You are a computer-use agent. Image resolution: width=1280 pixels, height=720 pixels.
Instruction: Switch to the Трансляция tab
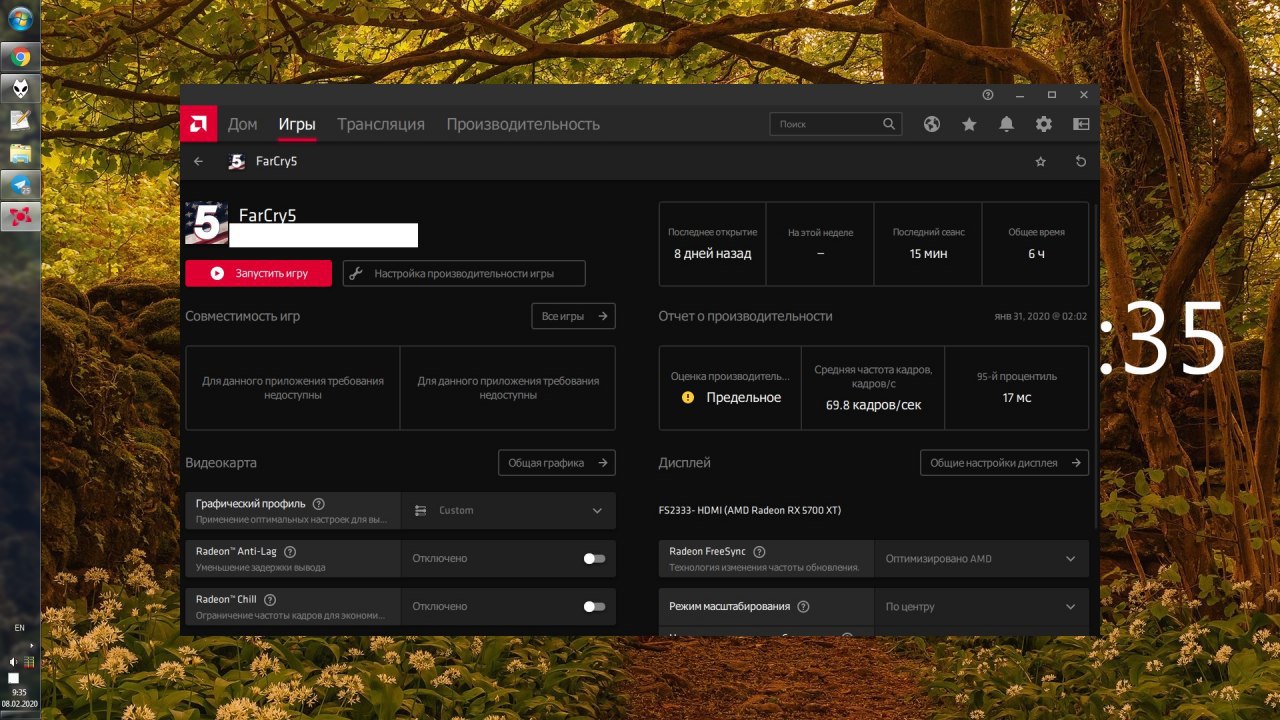[381, 124]
